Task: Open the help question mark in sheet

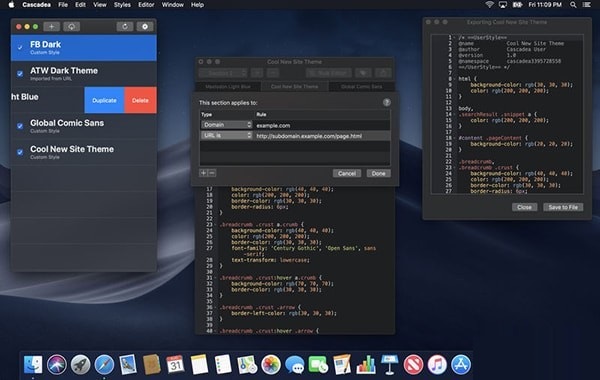Action: [x=386, y=102]
